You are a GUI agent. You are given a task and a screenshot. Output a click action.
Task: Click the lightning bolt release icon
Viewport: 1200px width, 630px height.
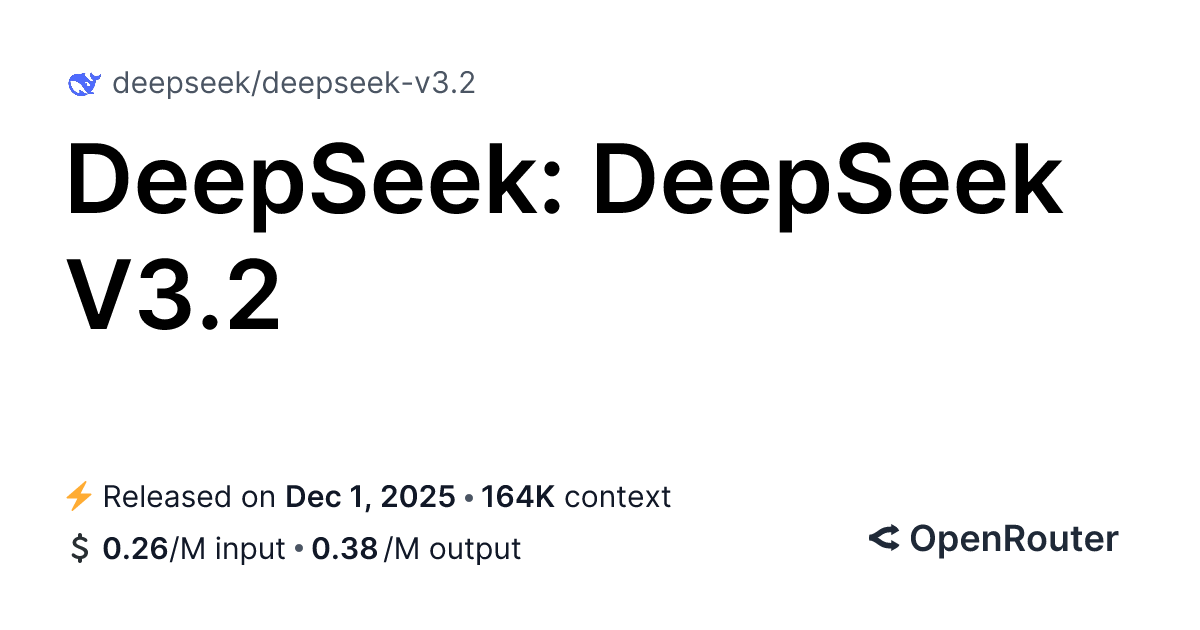tap(79, 496)
